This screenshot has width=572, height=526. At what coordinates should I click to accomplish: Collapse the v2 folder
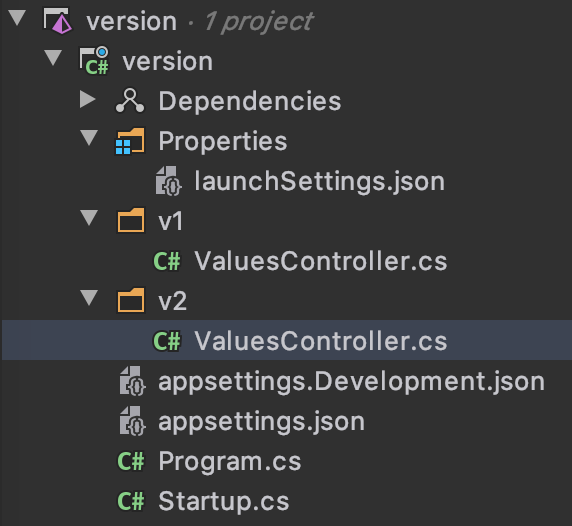point(89,298)
